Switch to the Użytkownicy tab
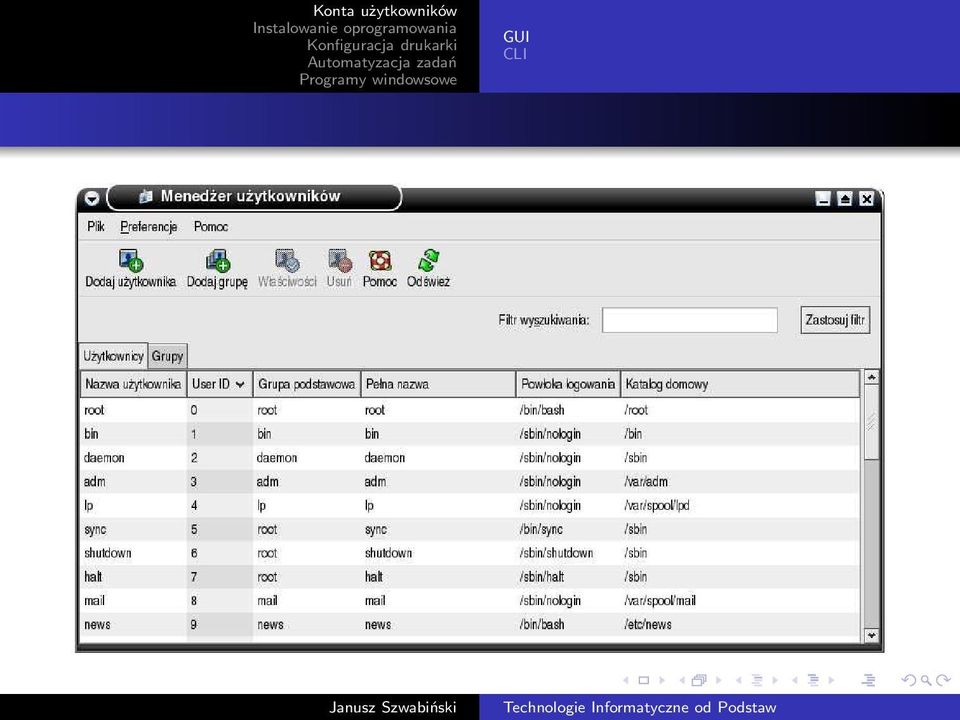Screen dimensions: 960x720 click(x=113, y=356)
